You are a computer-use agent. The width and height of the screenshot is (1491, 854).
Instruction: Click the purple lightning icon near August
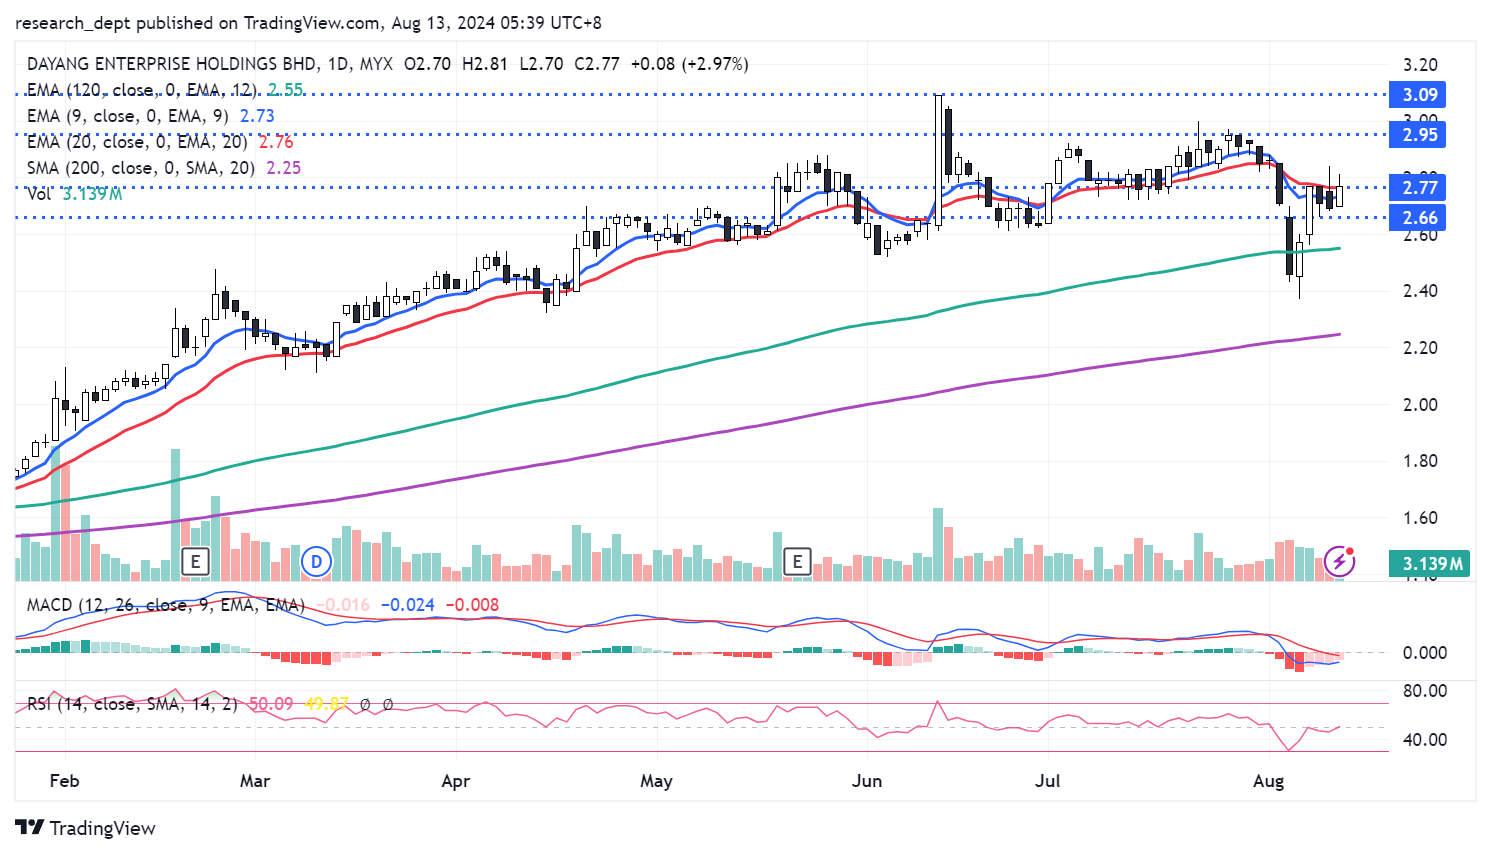1339,561
